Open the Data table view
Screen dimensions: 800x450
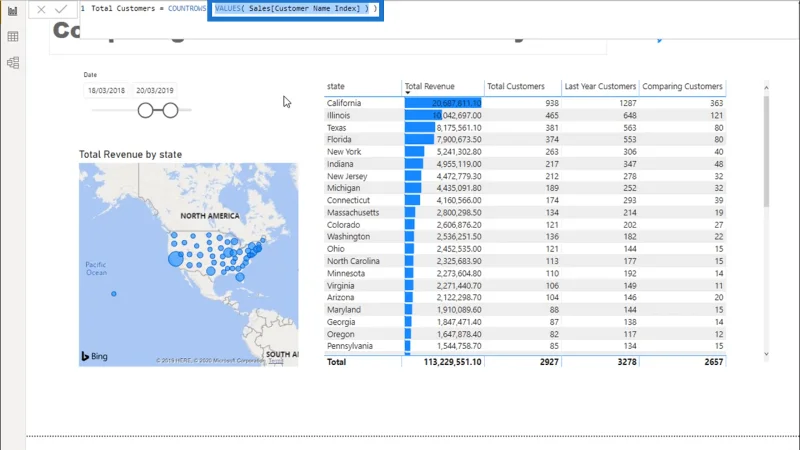13,37
